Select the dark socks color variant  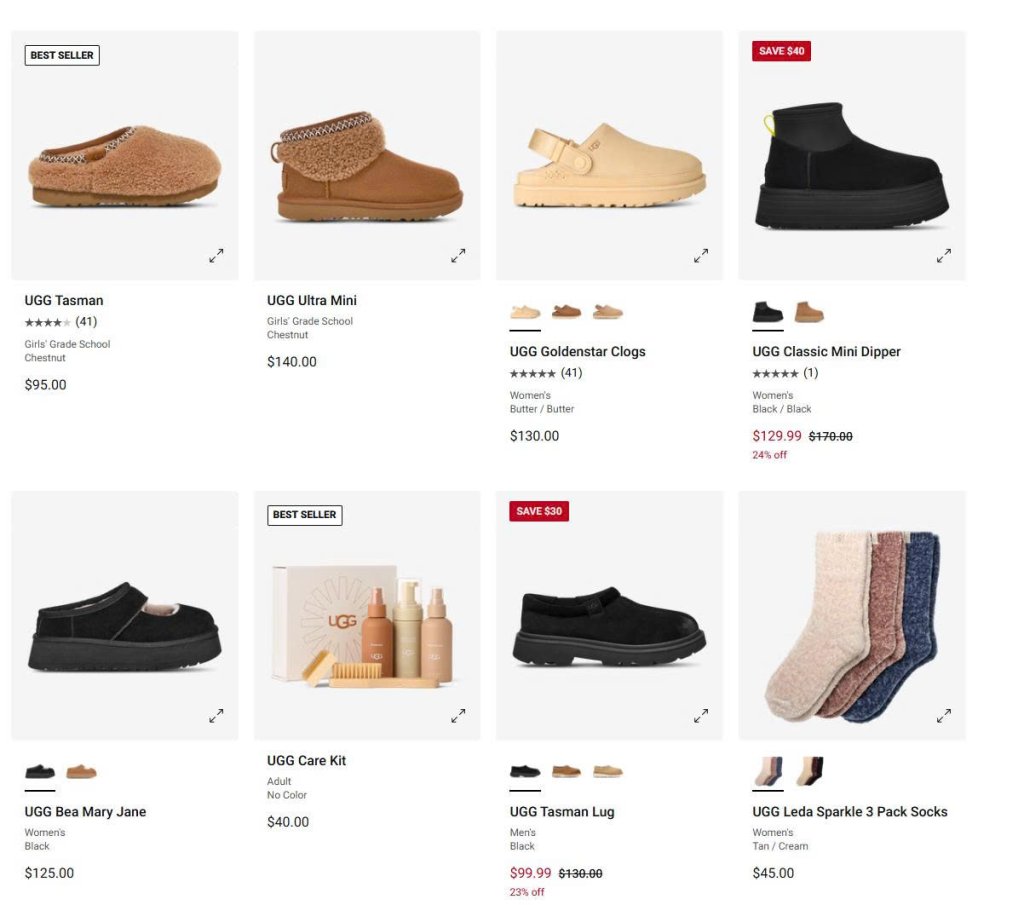tap(809, 771)
